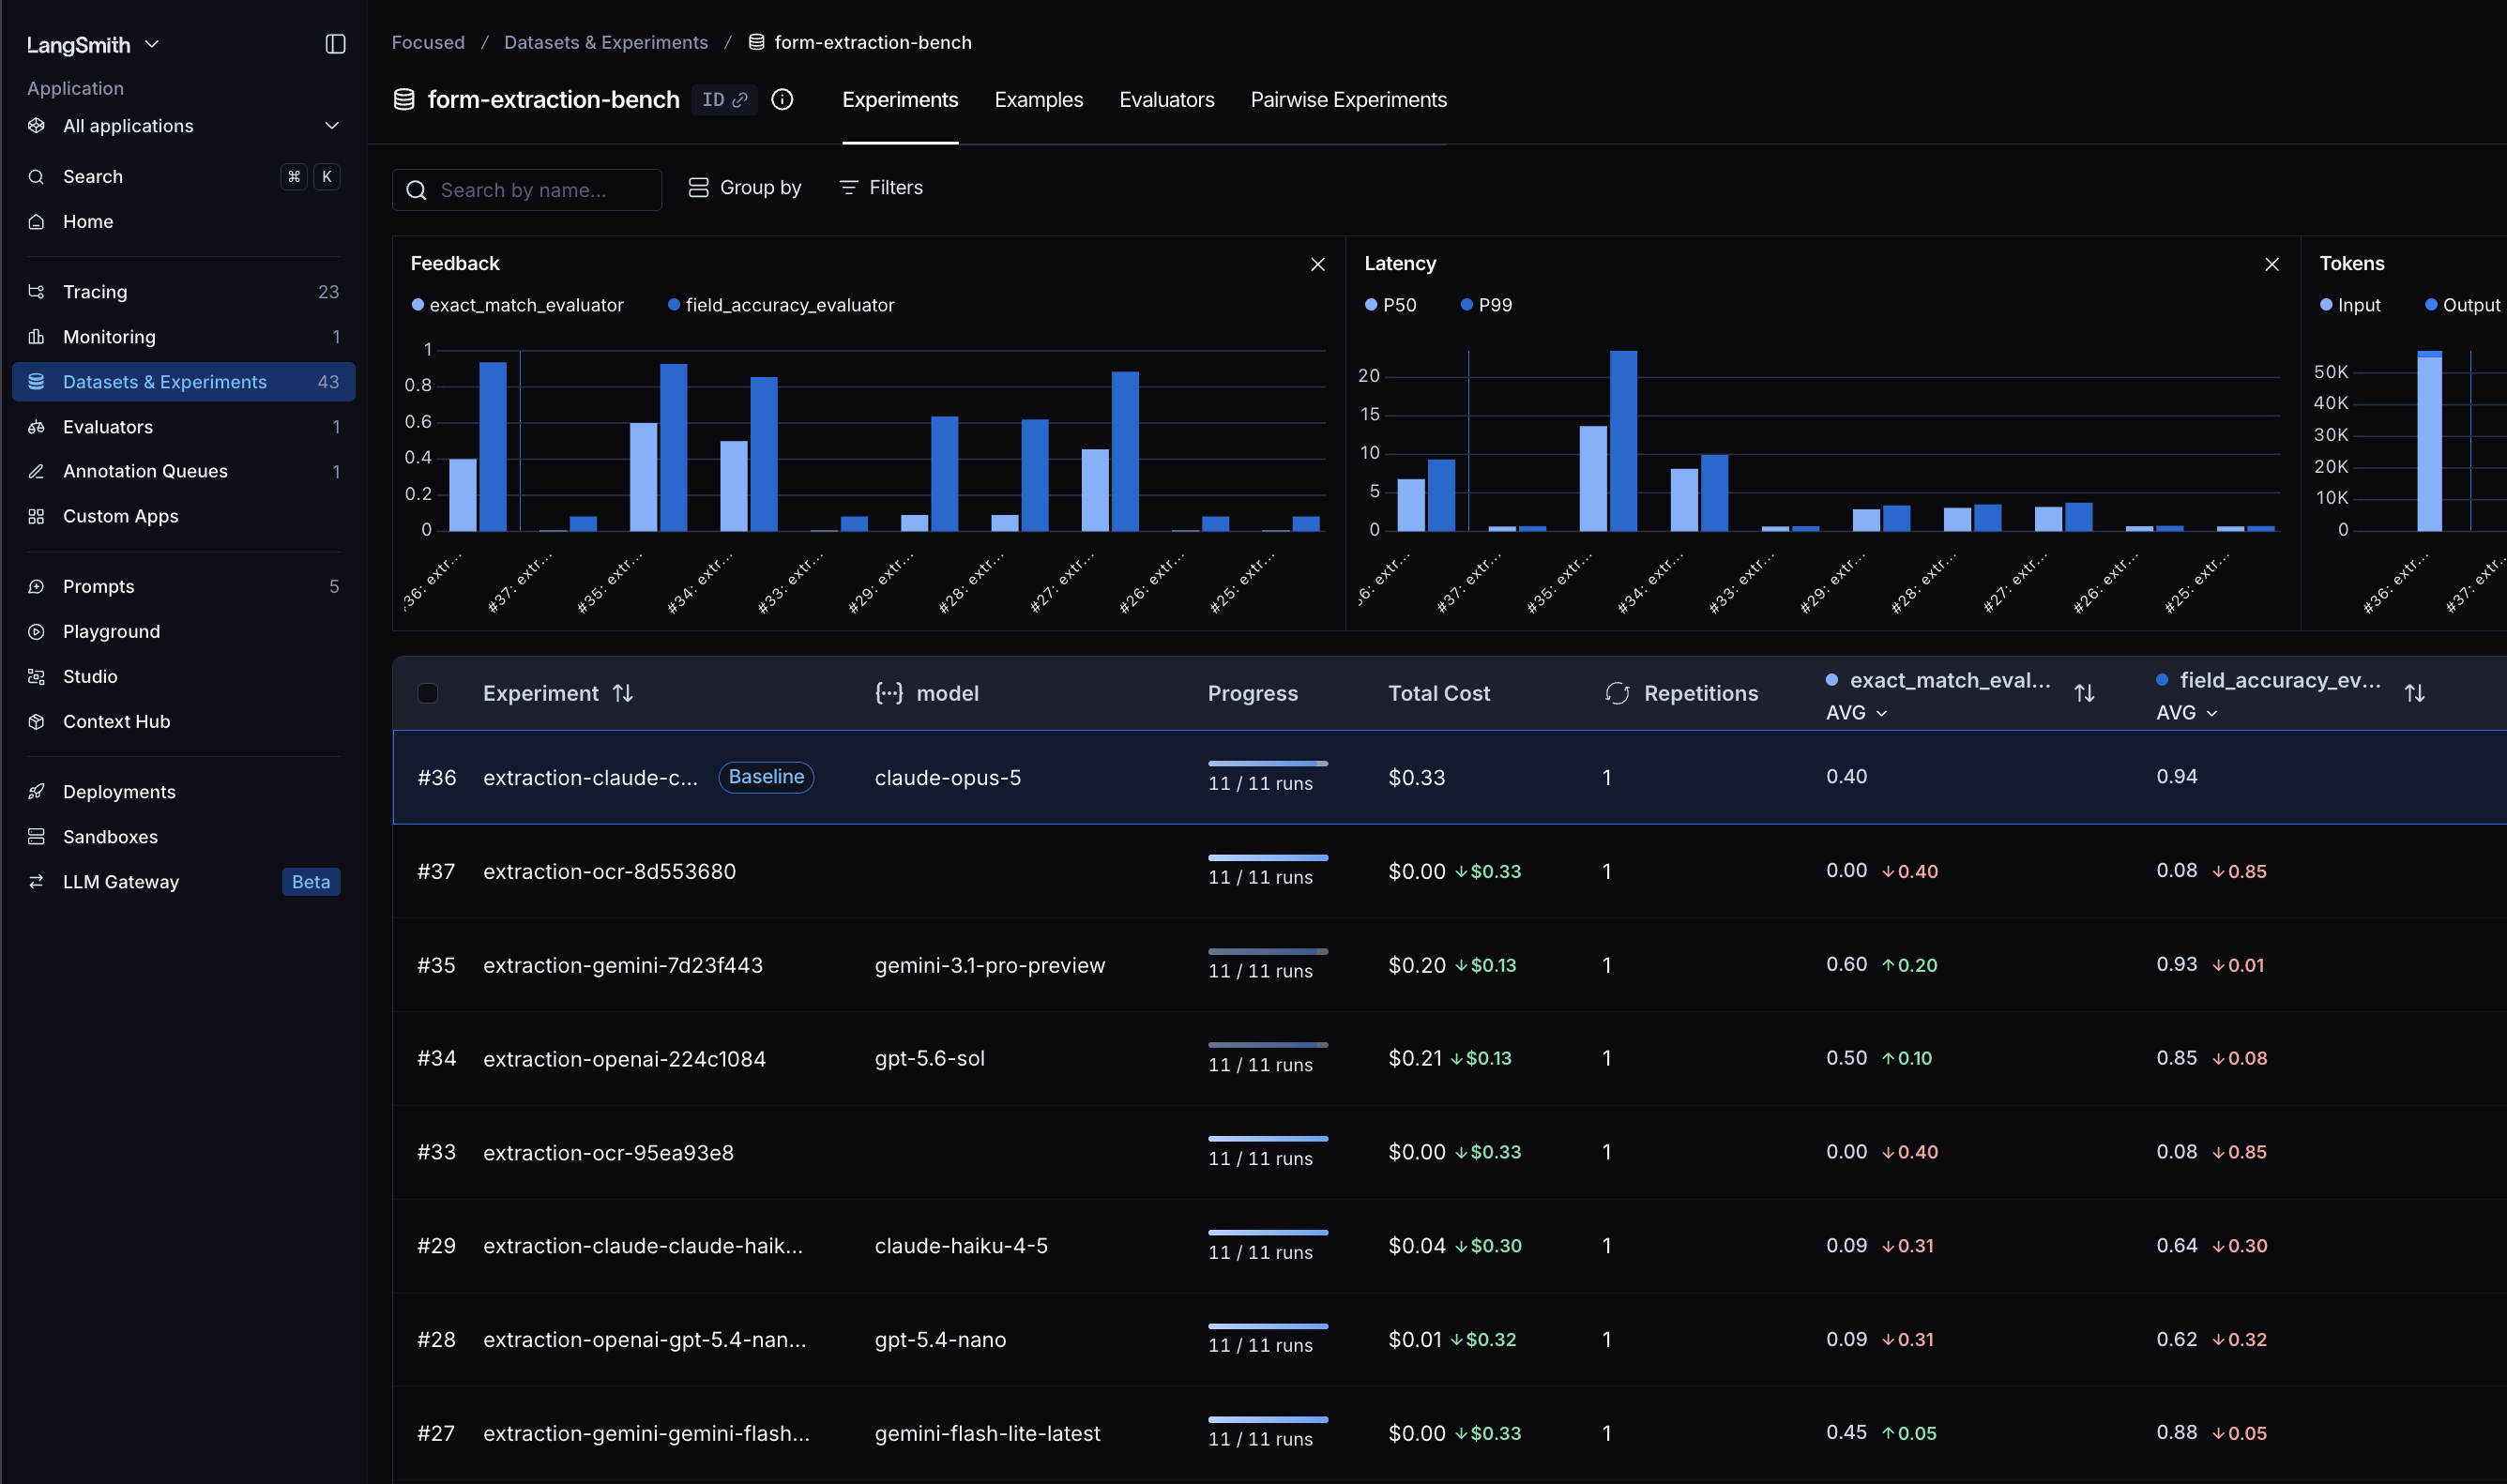Change AVG aggregation for exact_match column

click(x=1856, y=713)
